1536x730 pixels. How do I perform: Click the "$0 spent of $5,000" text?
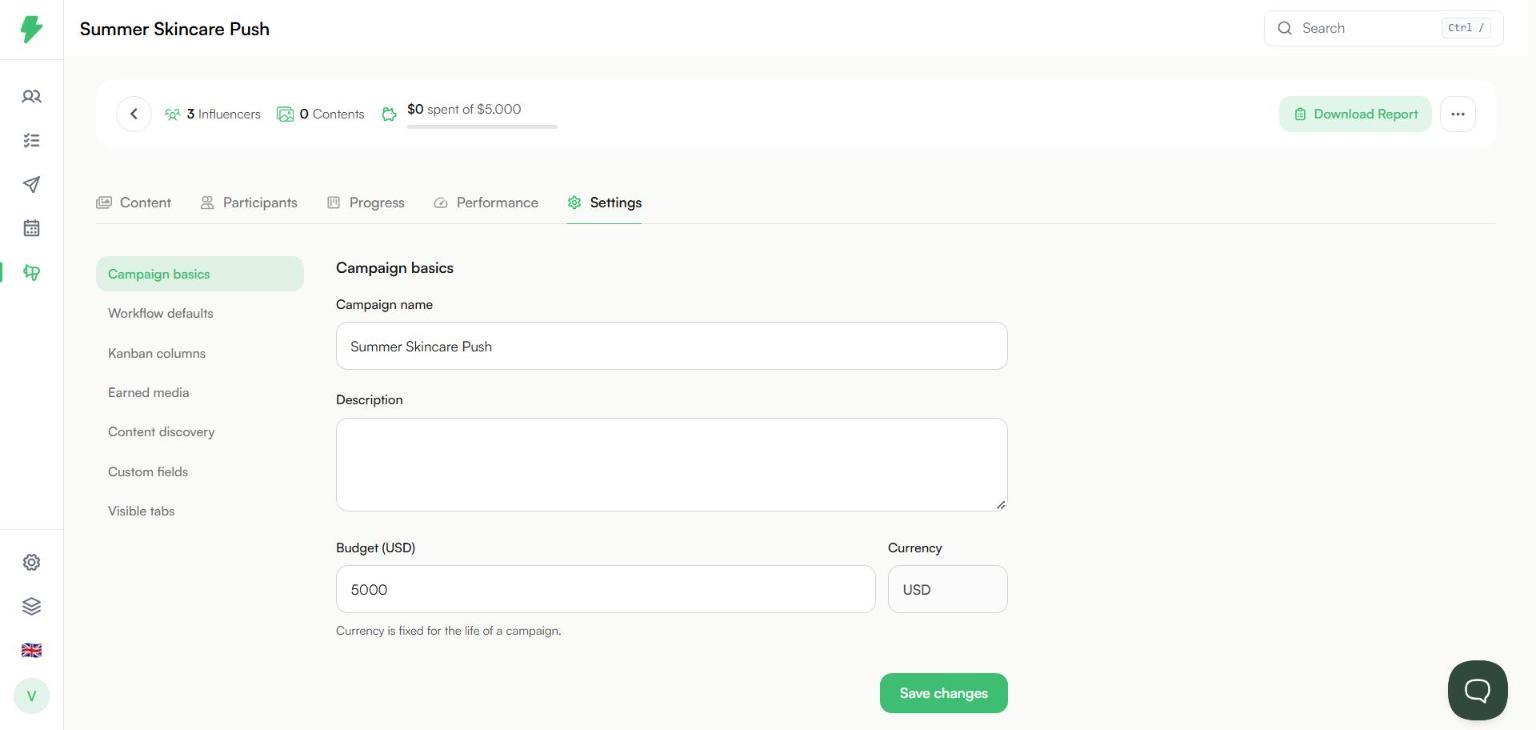464,109
